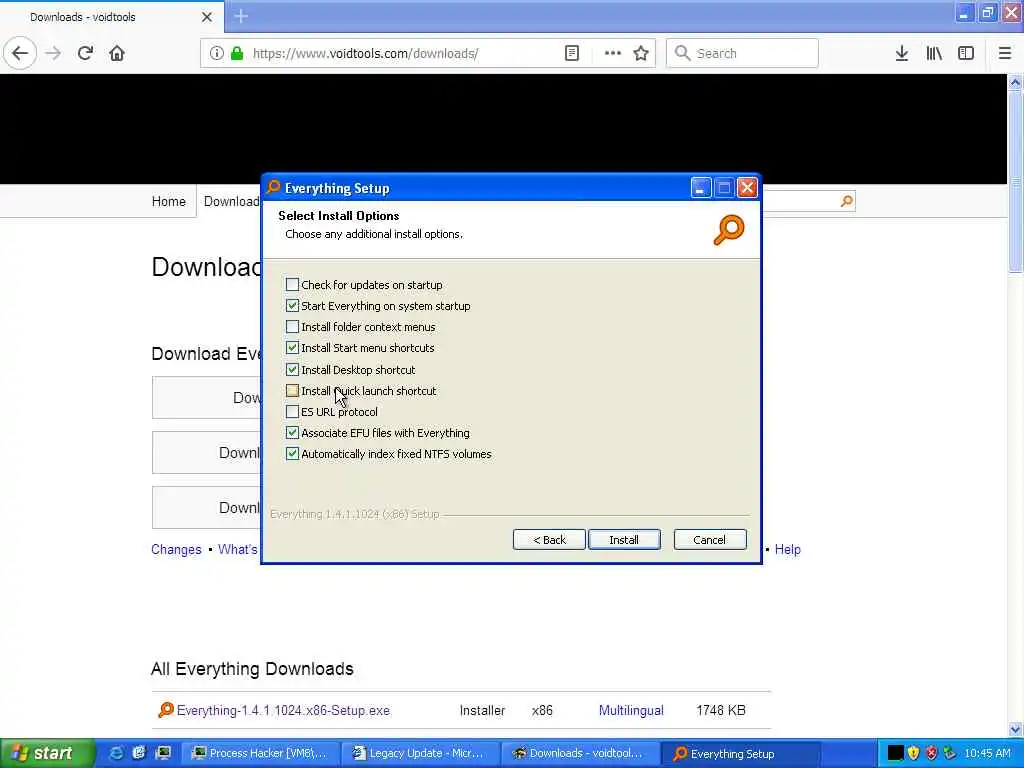Open Firefox hamburger menu
The width and height of the screenshot is (1024, 768).
1005,53
